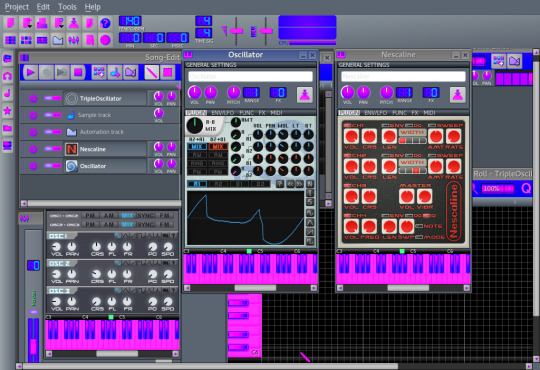
Task: Open the FX tab in Nescaline window
Action: [x=415, y=113]
